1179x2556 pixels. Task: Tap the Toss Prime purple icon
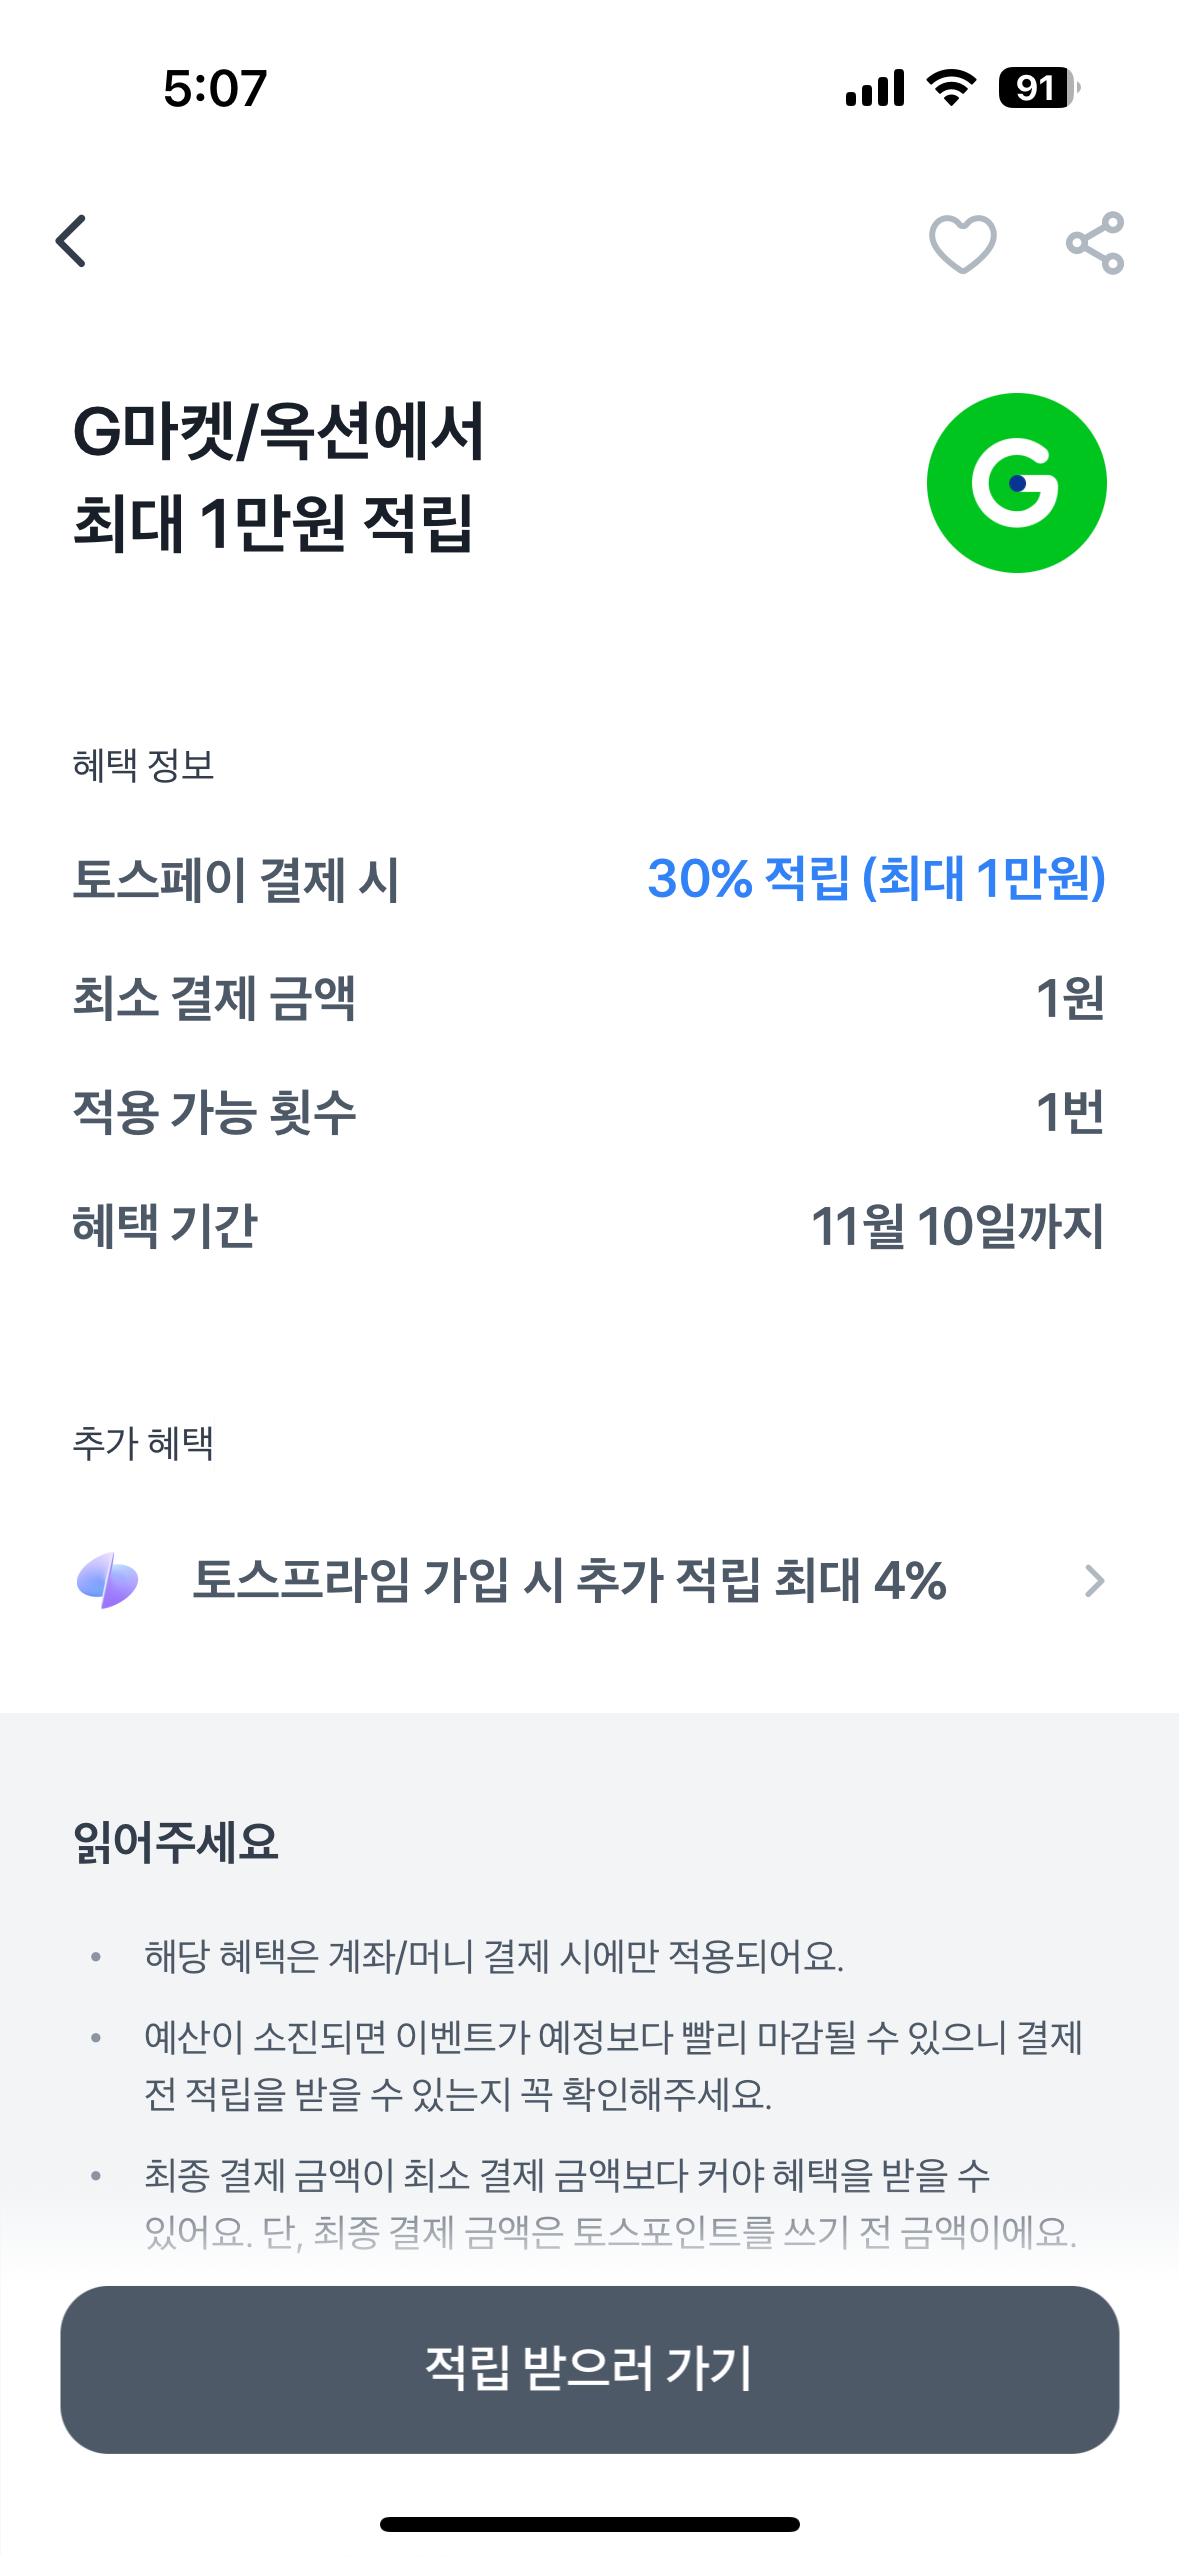pos(108,1581)
